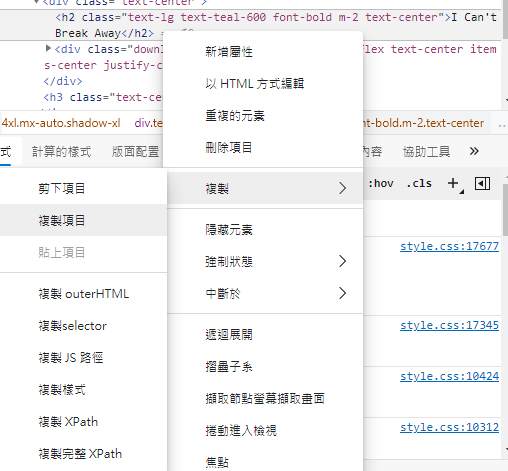Open style.css:10424 source link

pyautogui.click(x=449, y=376)
